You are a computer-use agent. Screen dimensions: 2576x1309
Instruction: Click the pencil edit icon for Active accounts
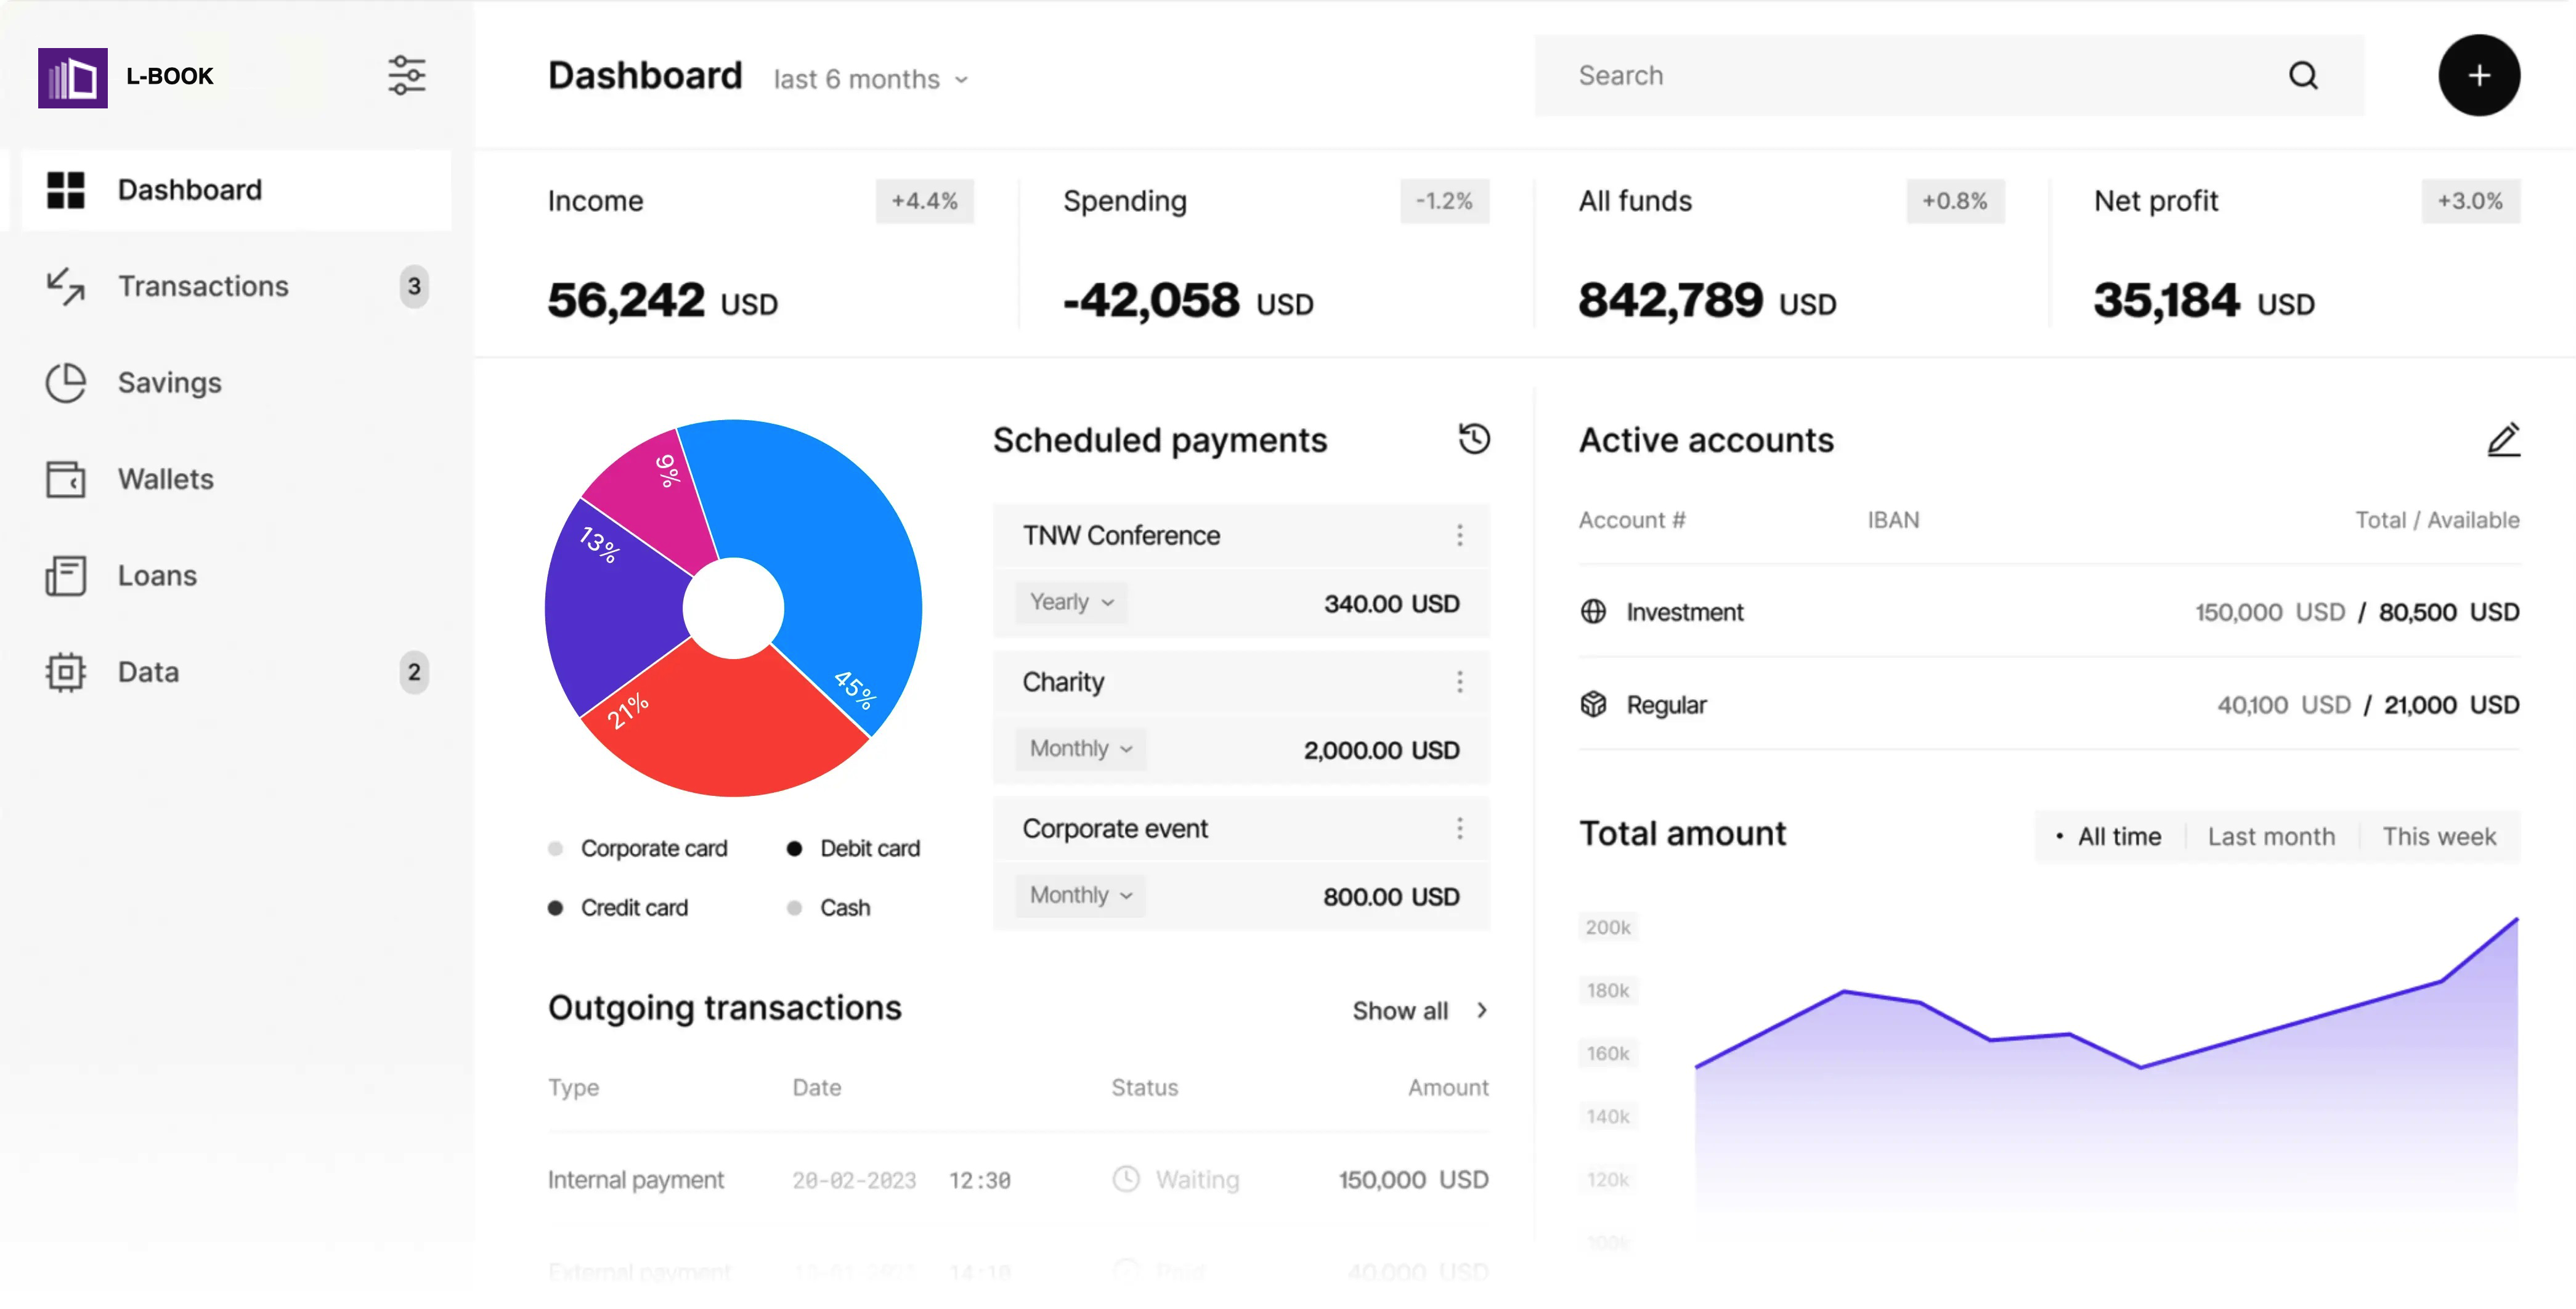point(2503,440)
